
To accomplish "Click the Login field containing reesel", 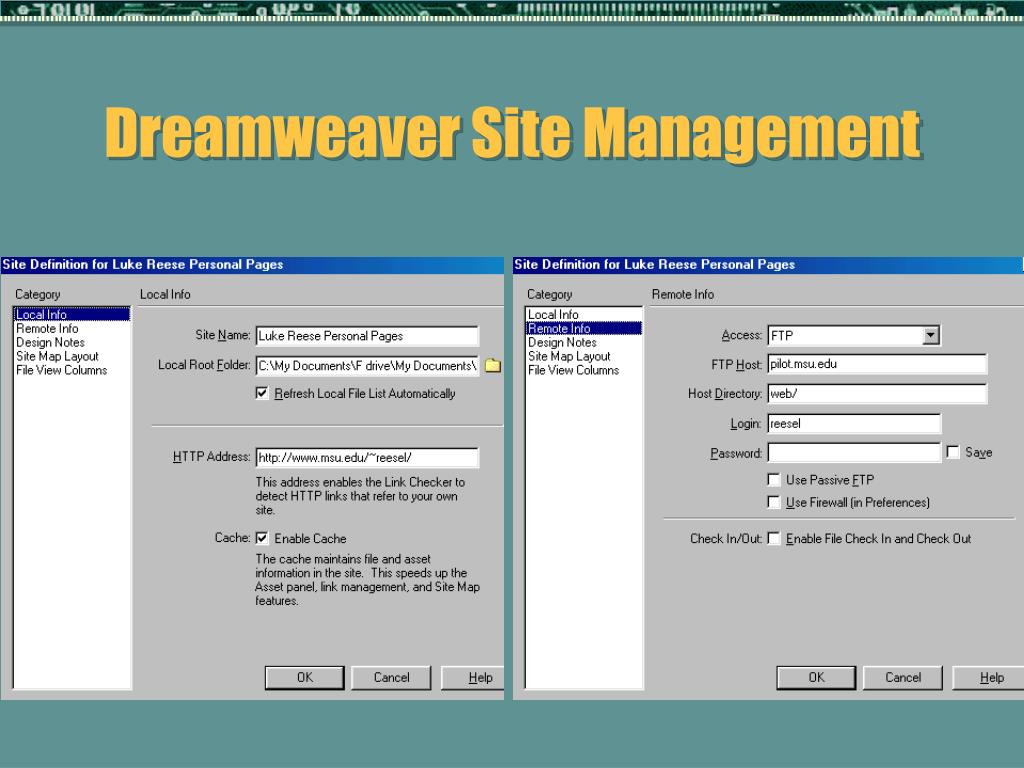I will coord(854,423).
